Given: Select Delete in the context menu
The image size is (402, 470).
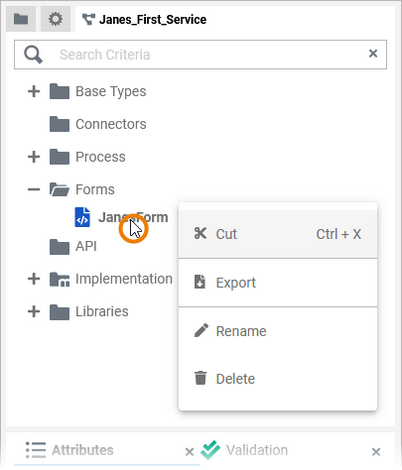Looking at the screenshot, I should tap(278, 379).
